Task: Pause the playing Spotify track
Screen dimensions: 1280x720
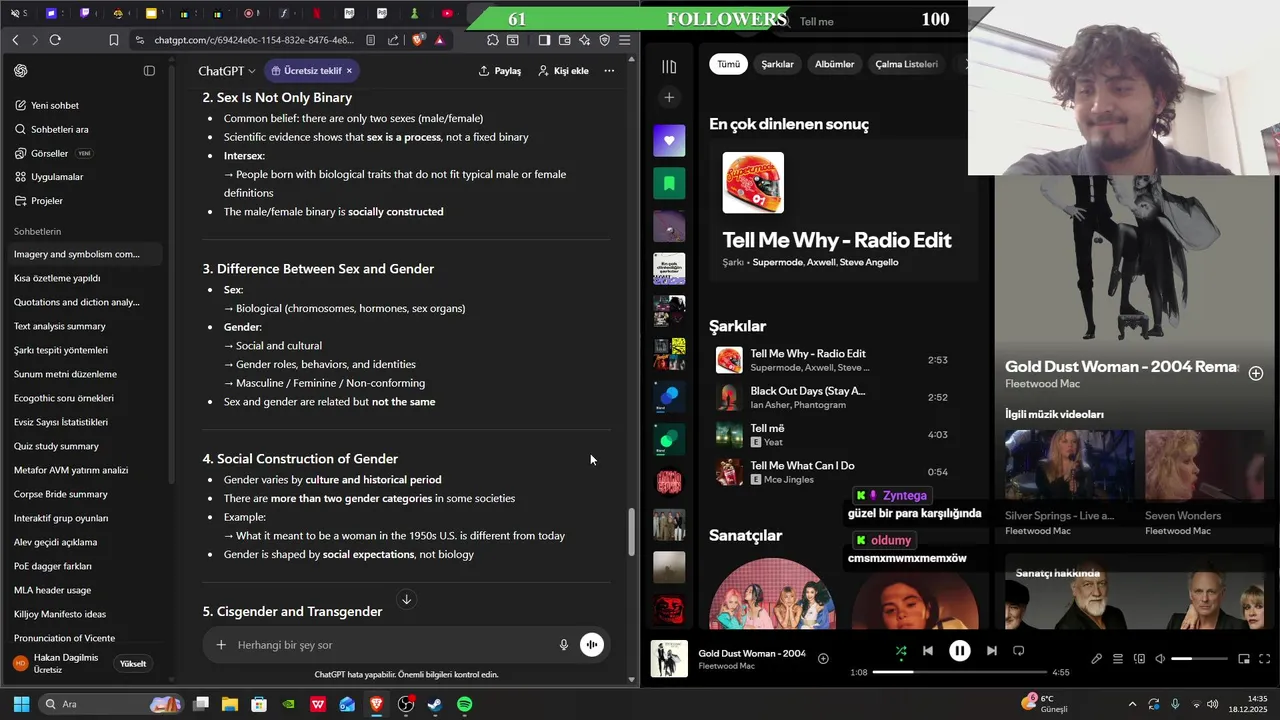Action: pos(959,651)
